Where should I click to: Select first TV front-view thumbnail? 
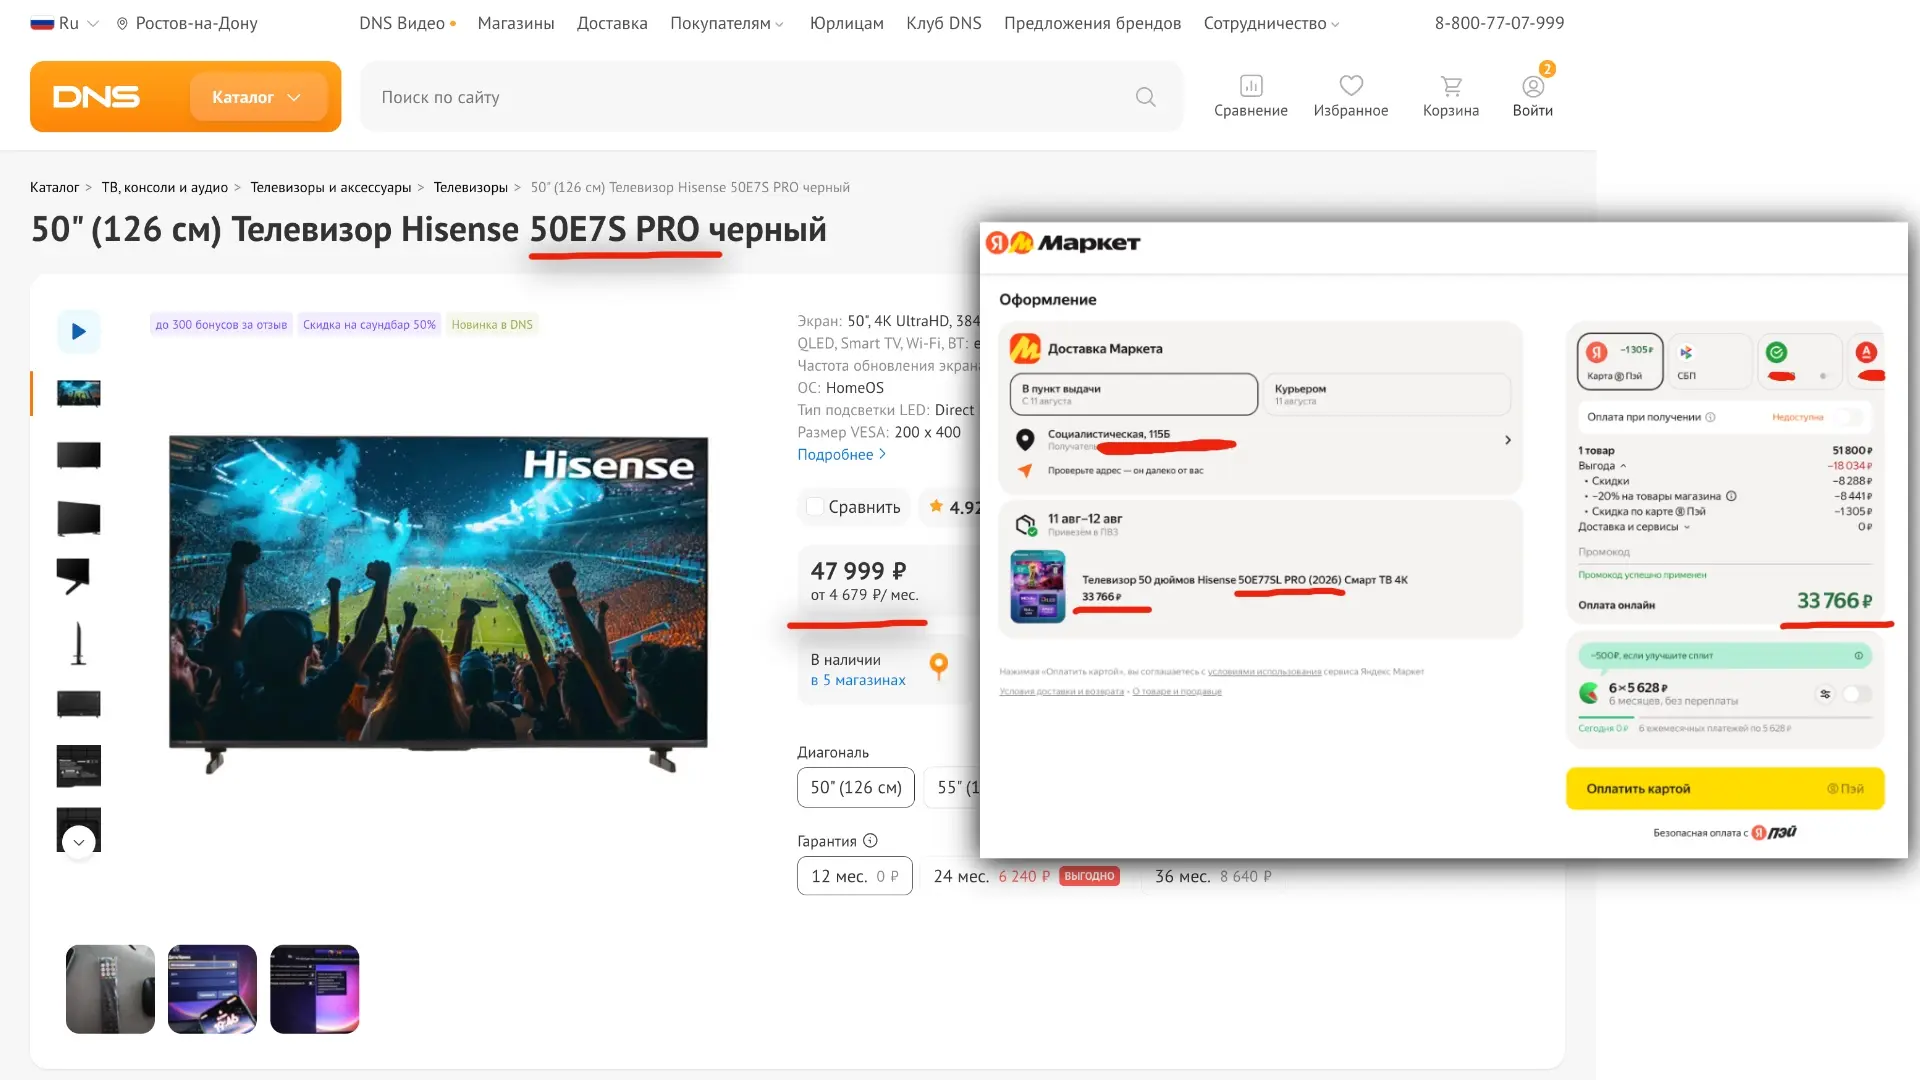pos(79,393)
